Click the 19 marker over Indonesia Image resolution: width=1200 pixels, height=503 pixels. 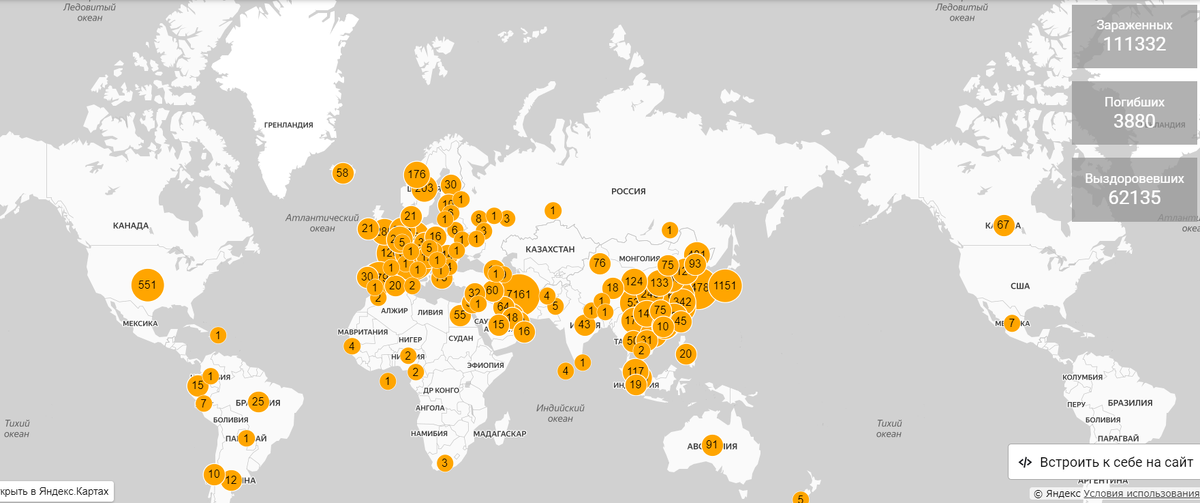pos(635,384)
